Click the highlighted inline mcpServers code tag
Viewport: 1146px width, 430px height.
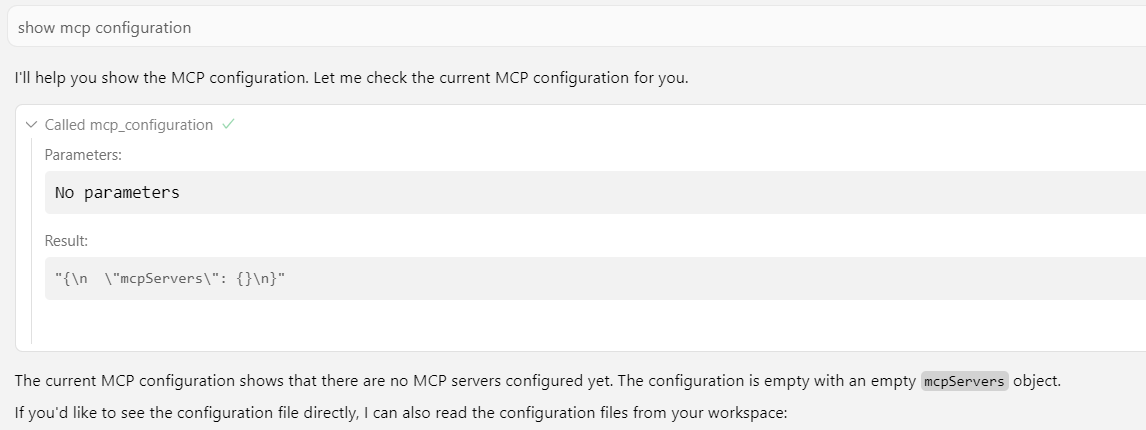[x=964, y=381]
